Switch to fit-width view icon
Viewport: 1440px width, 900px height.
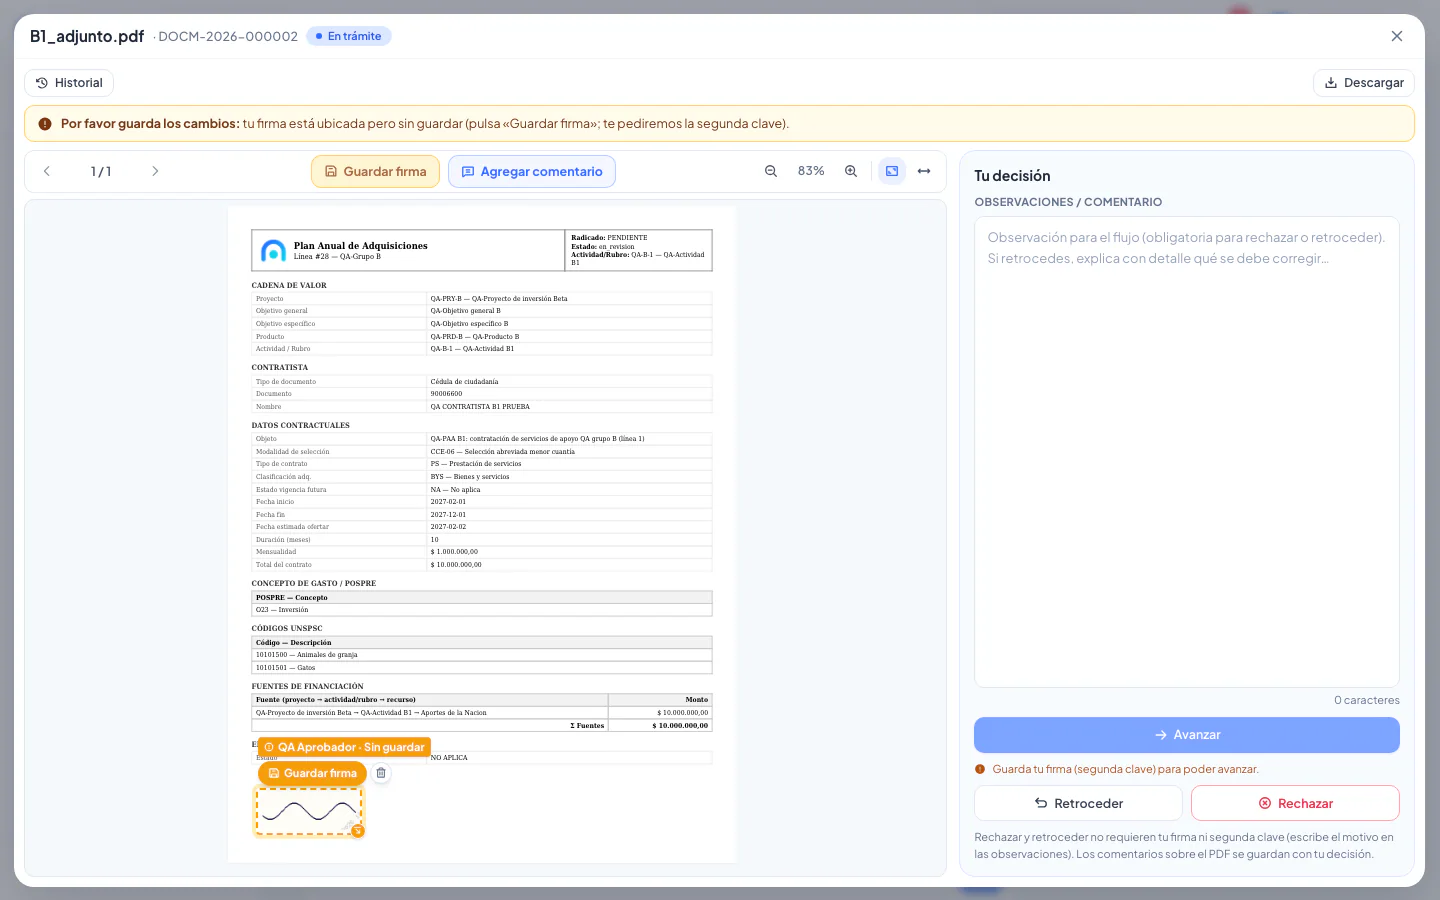tap(924, 171)
